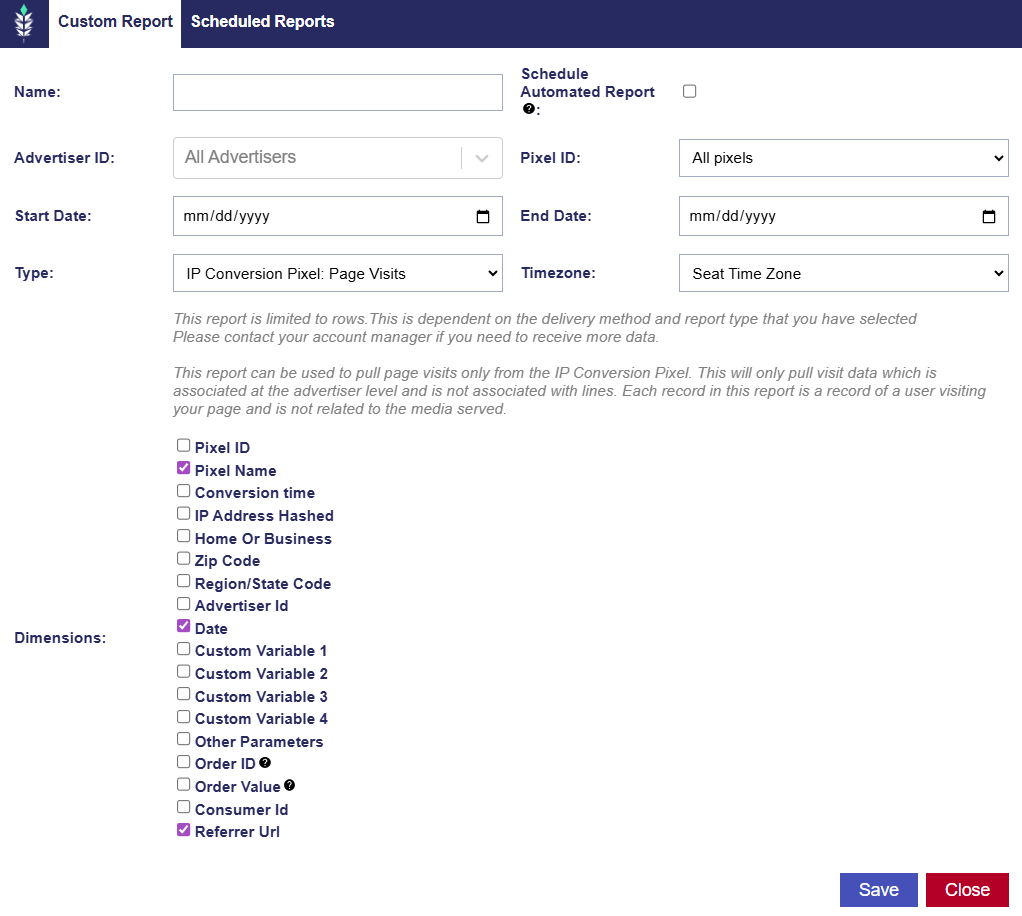Click the Order ID help icon
Screen dimensions: 1022x916
(x=265, y=763)
